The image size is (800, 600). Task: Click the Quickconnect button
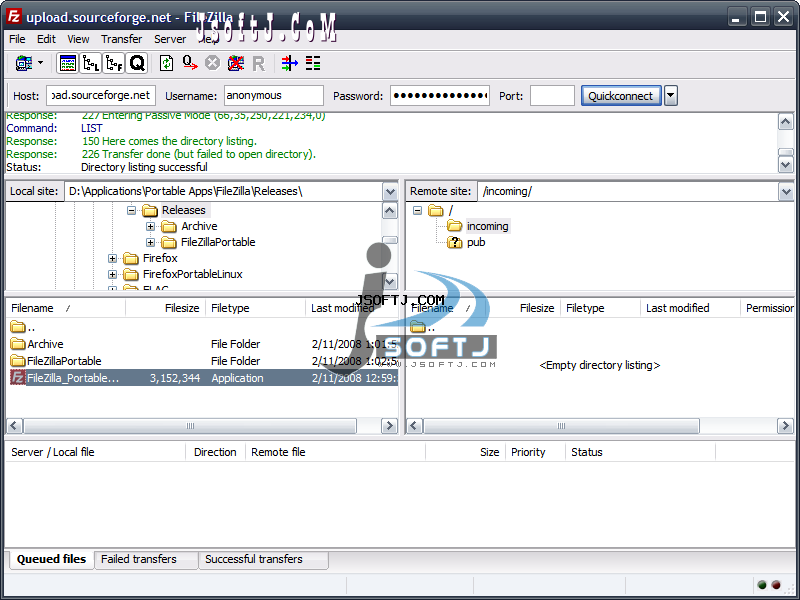[621, 95]
